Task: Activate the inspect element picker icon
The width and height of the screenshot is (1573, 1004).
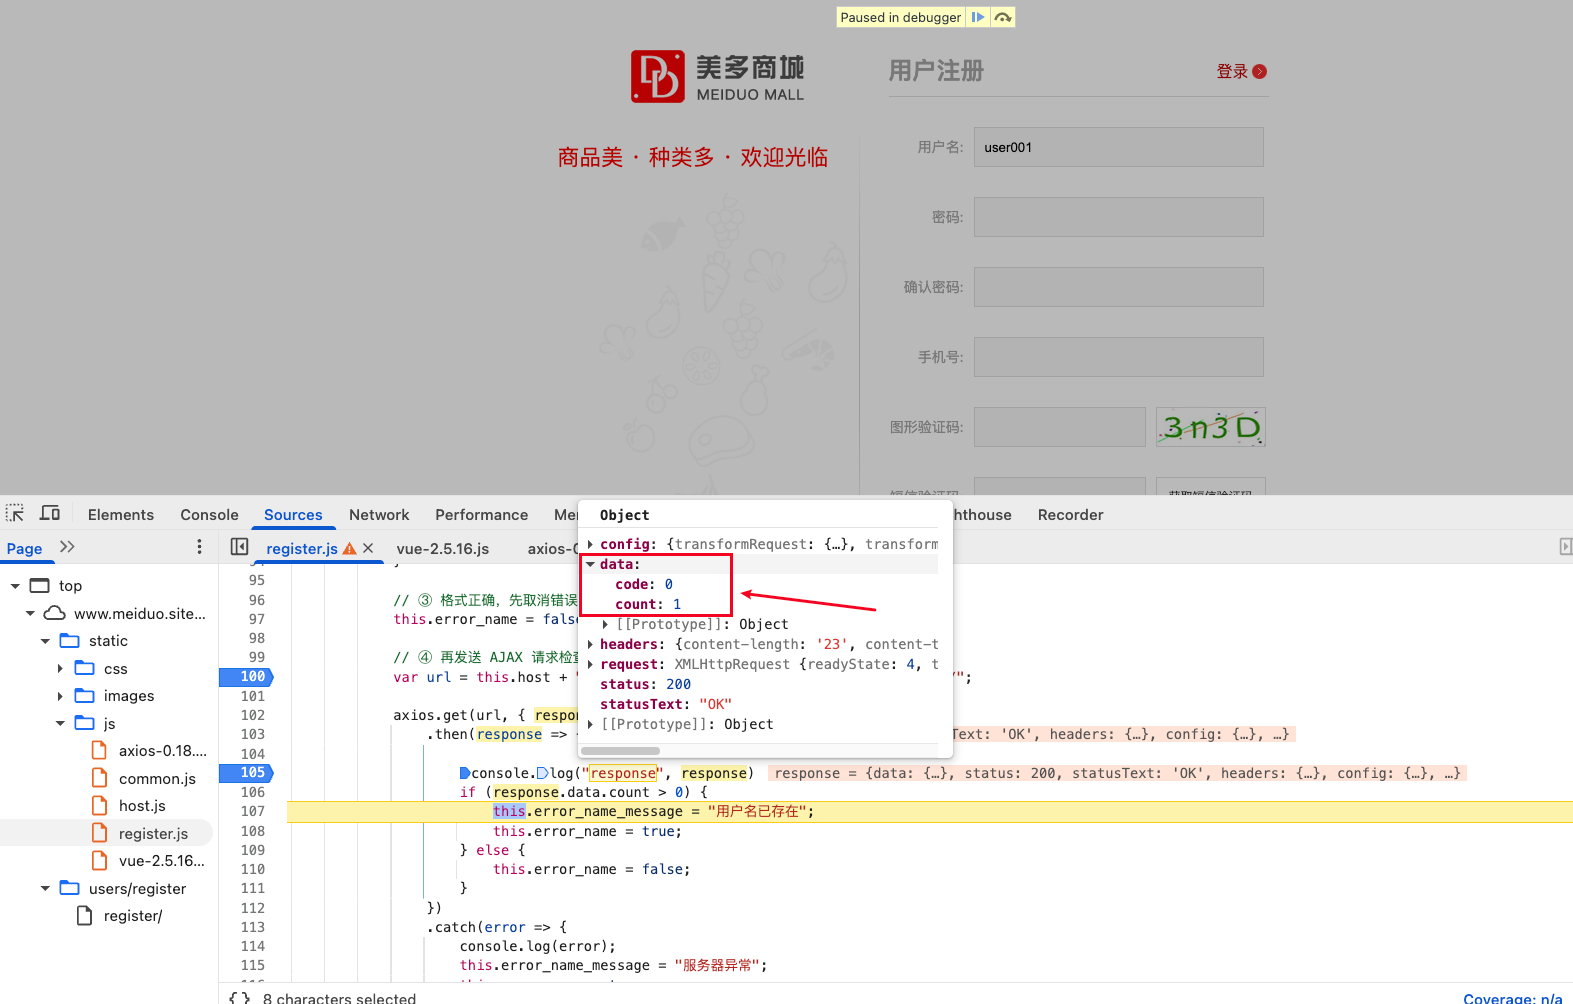Action: coord(15,514)
